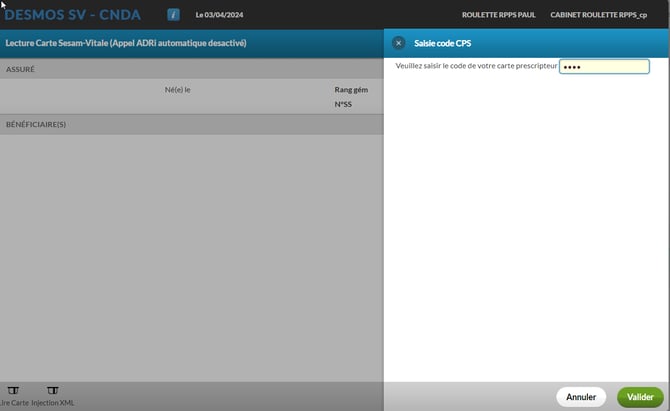Screen dimensions: 670x411
Task: Click the N°SS label
Action: coord(343,104)
